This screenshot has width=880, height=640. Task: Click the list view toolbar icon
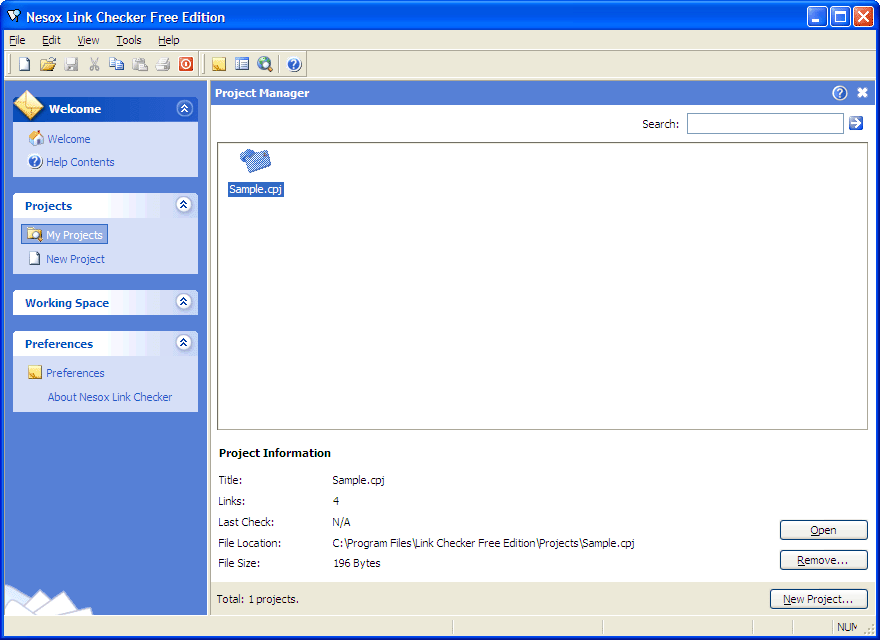pos(242,65)
